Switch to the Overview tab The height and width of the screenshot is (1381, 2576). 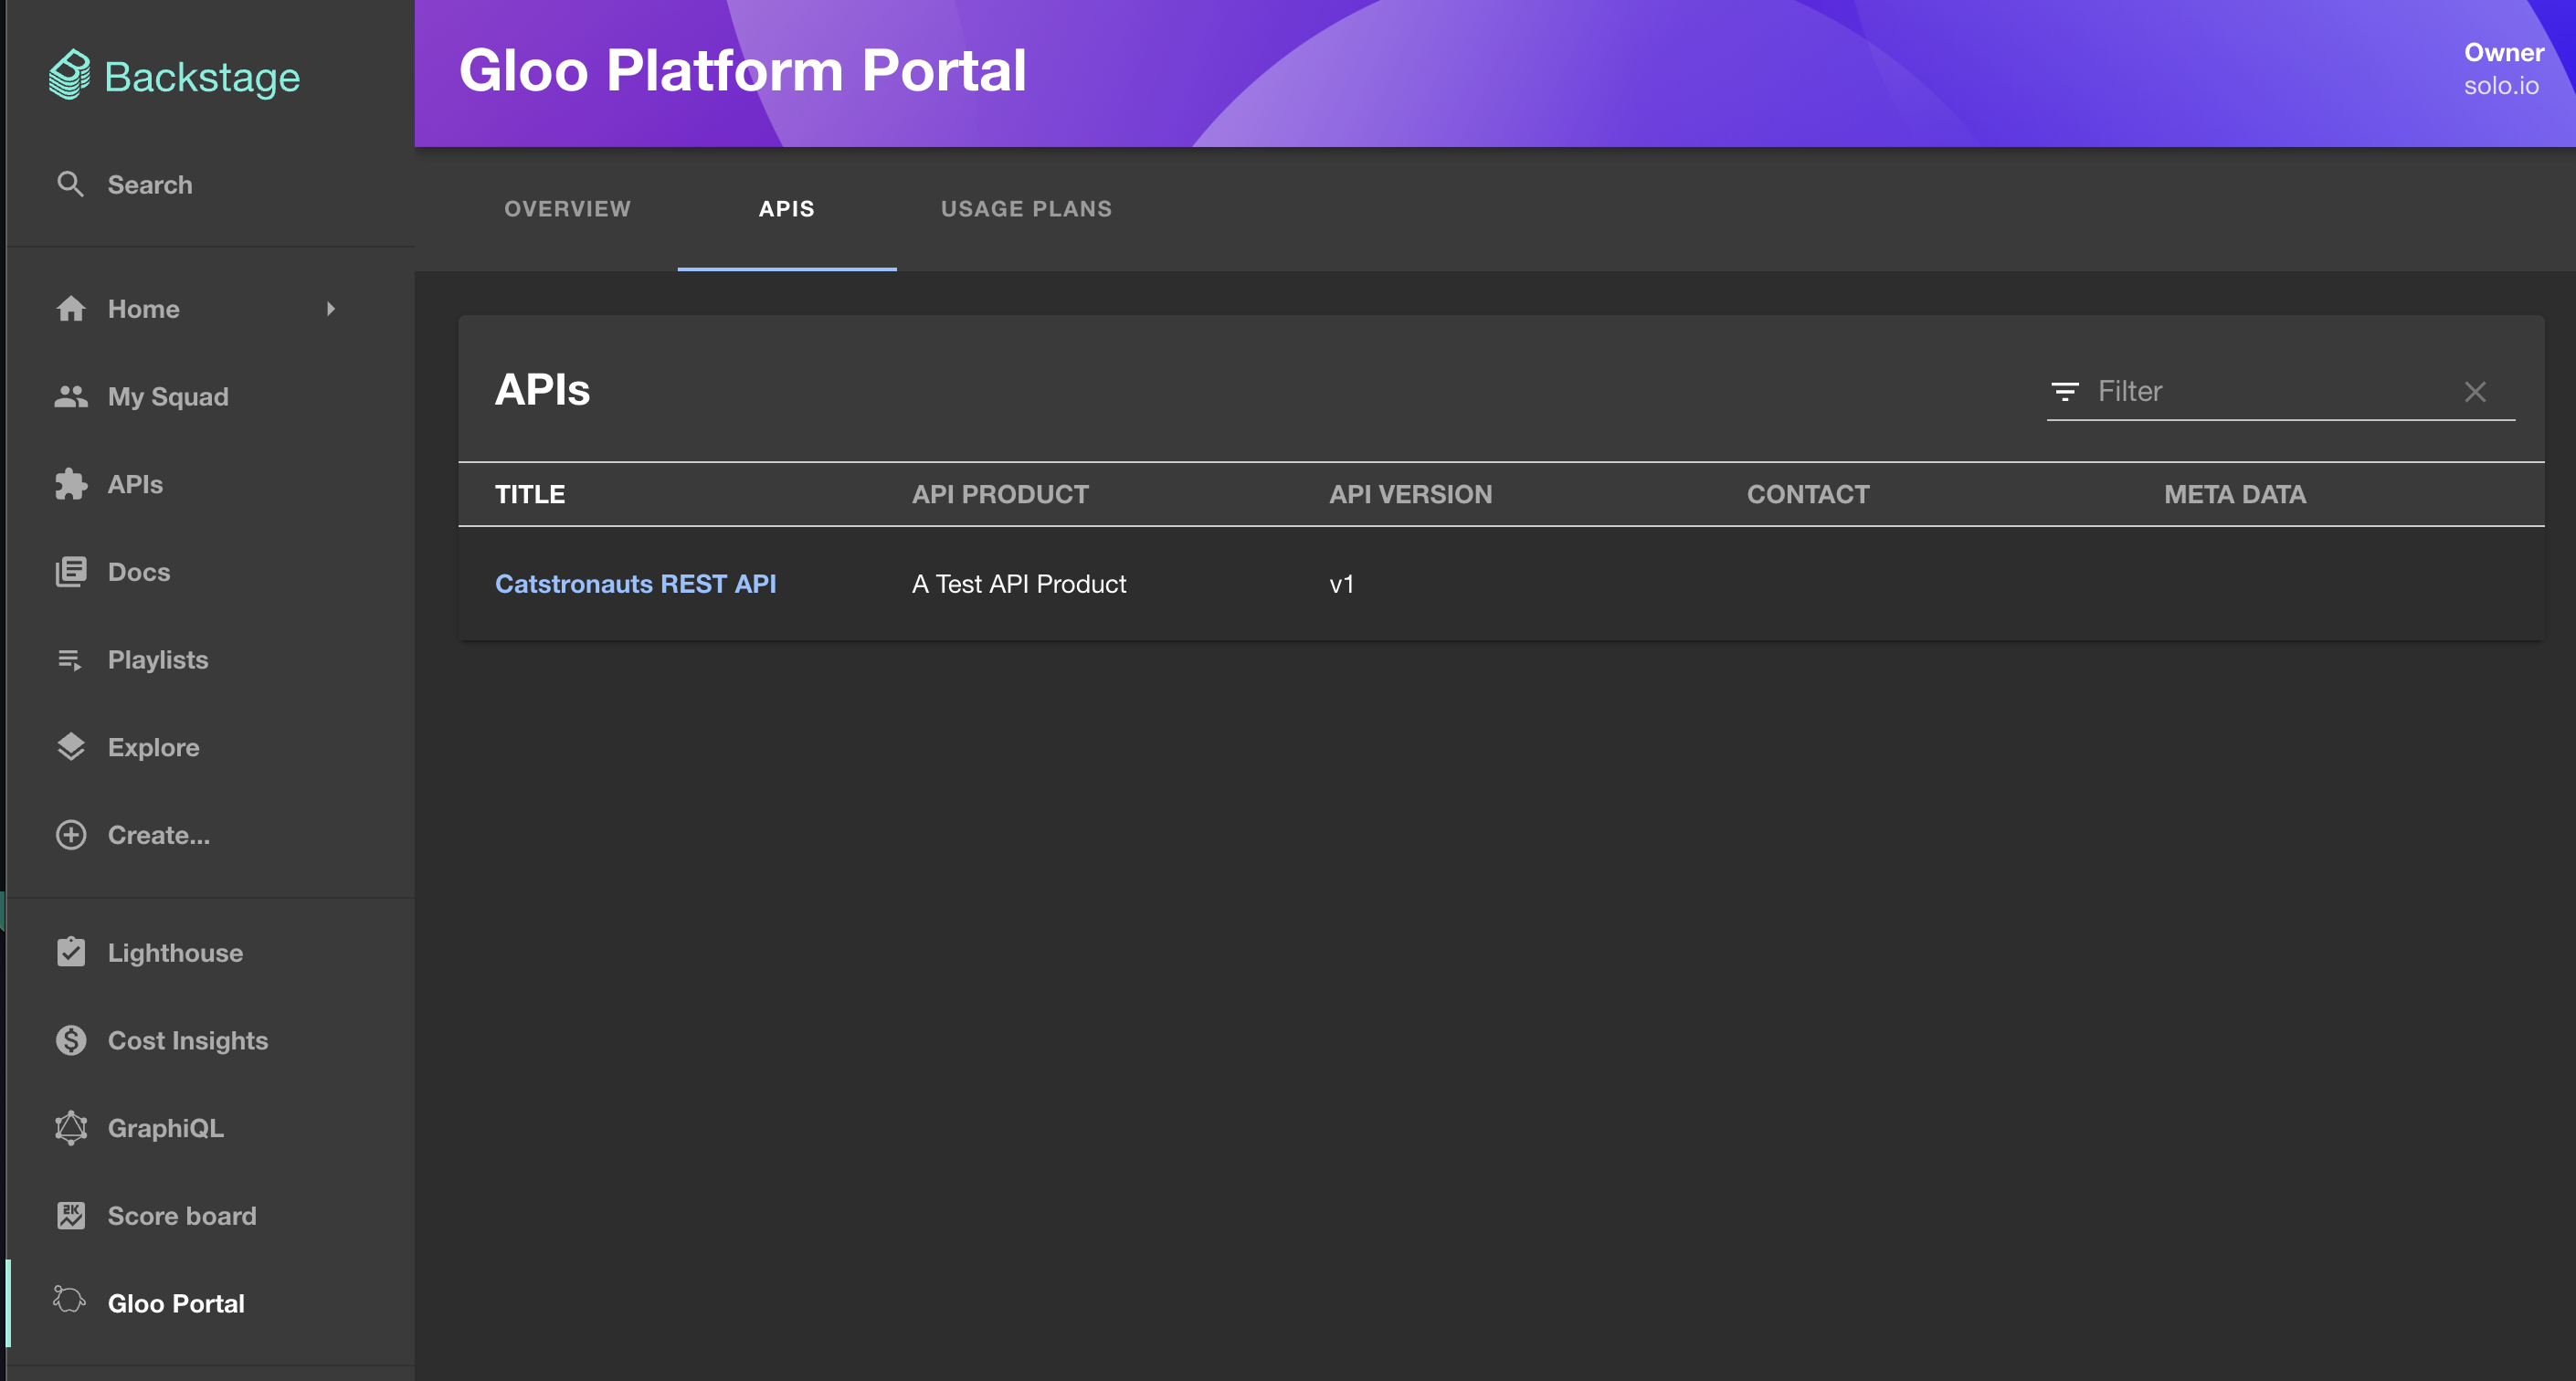click(567, 209)
